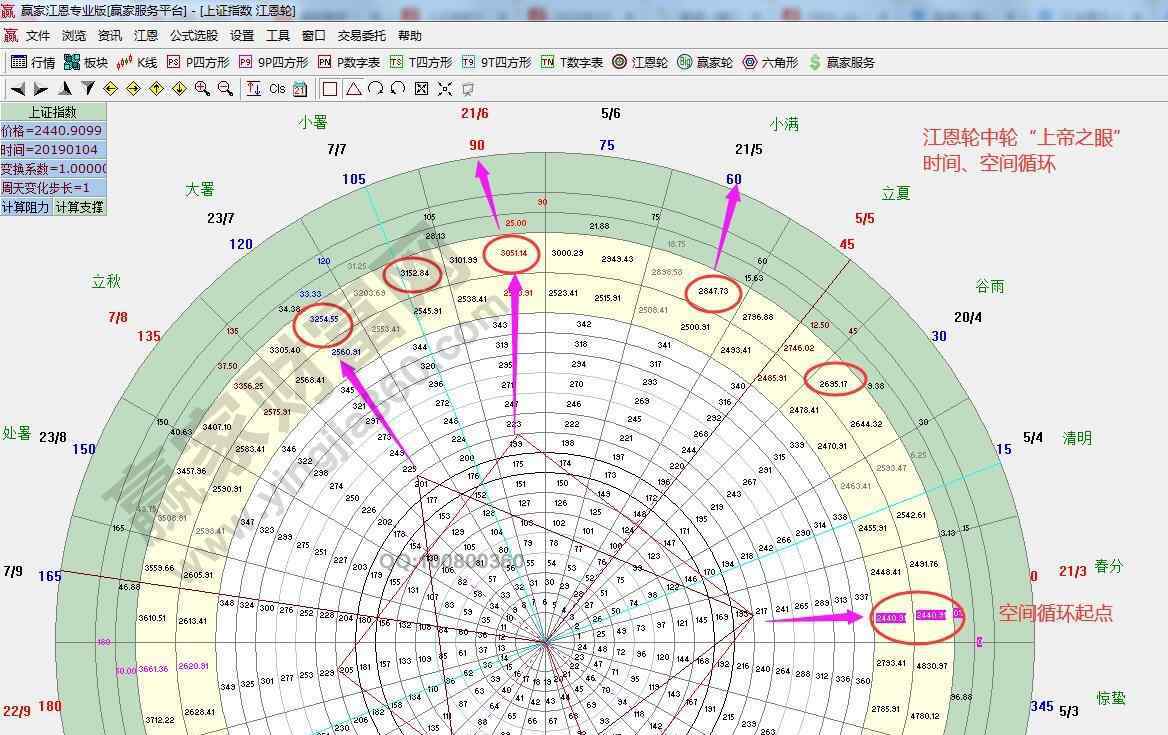Screen dimensions: 1168x735
Task: Click the black left arrow icon
Action: tap(18, 89)
